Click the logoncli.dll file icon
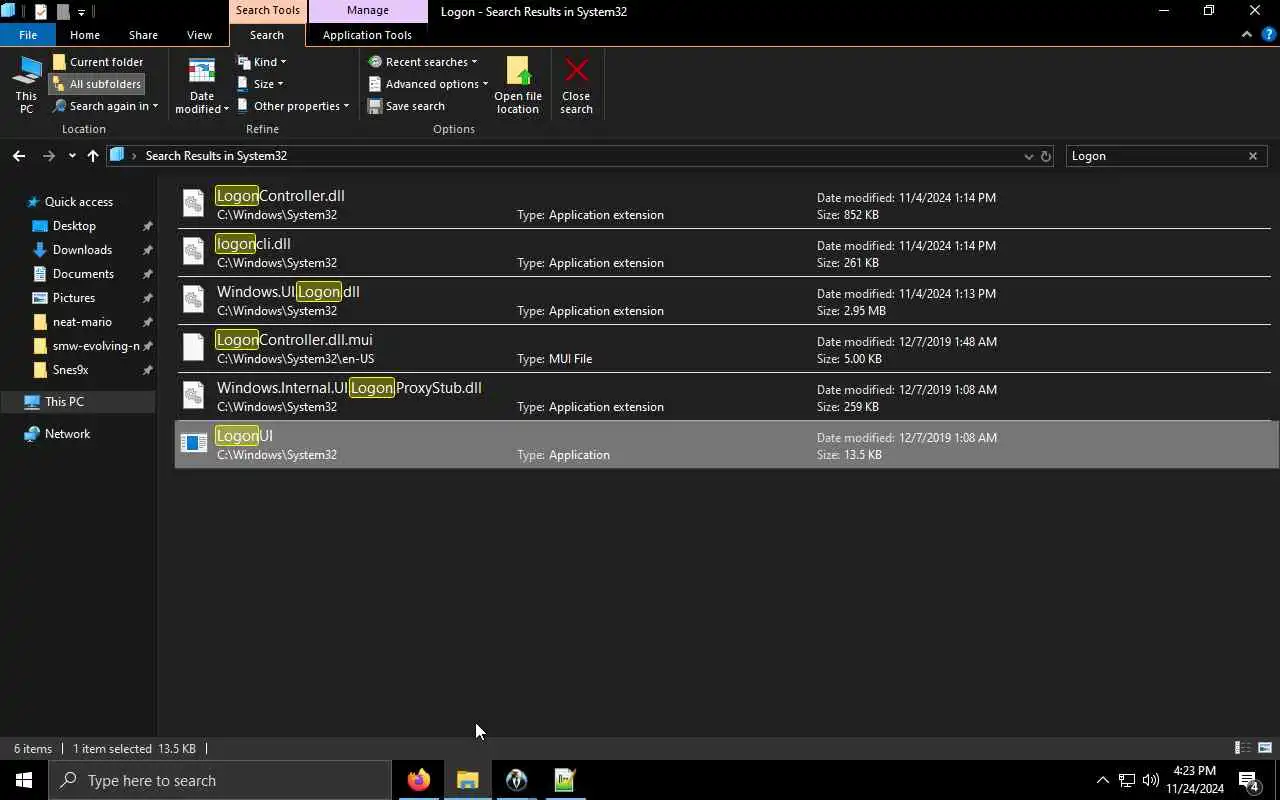This screenshot has width=1280, height=800. point(194,252)
